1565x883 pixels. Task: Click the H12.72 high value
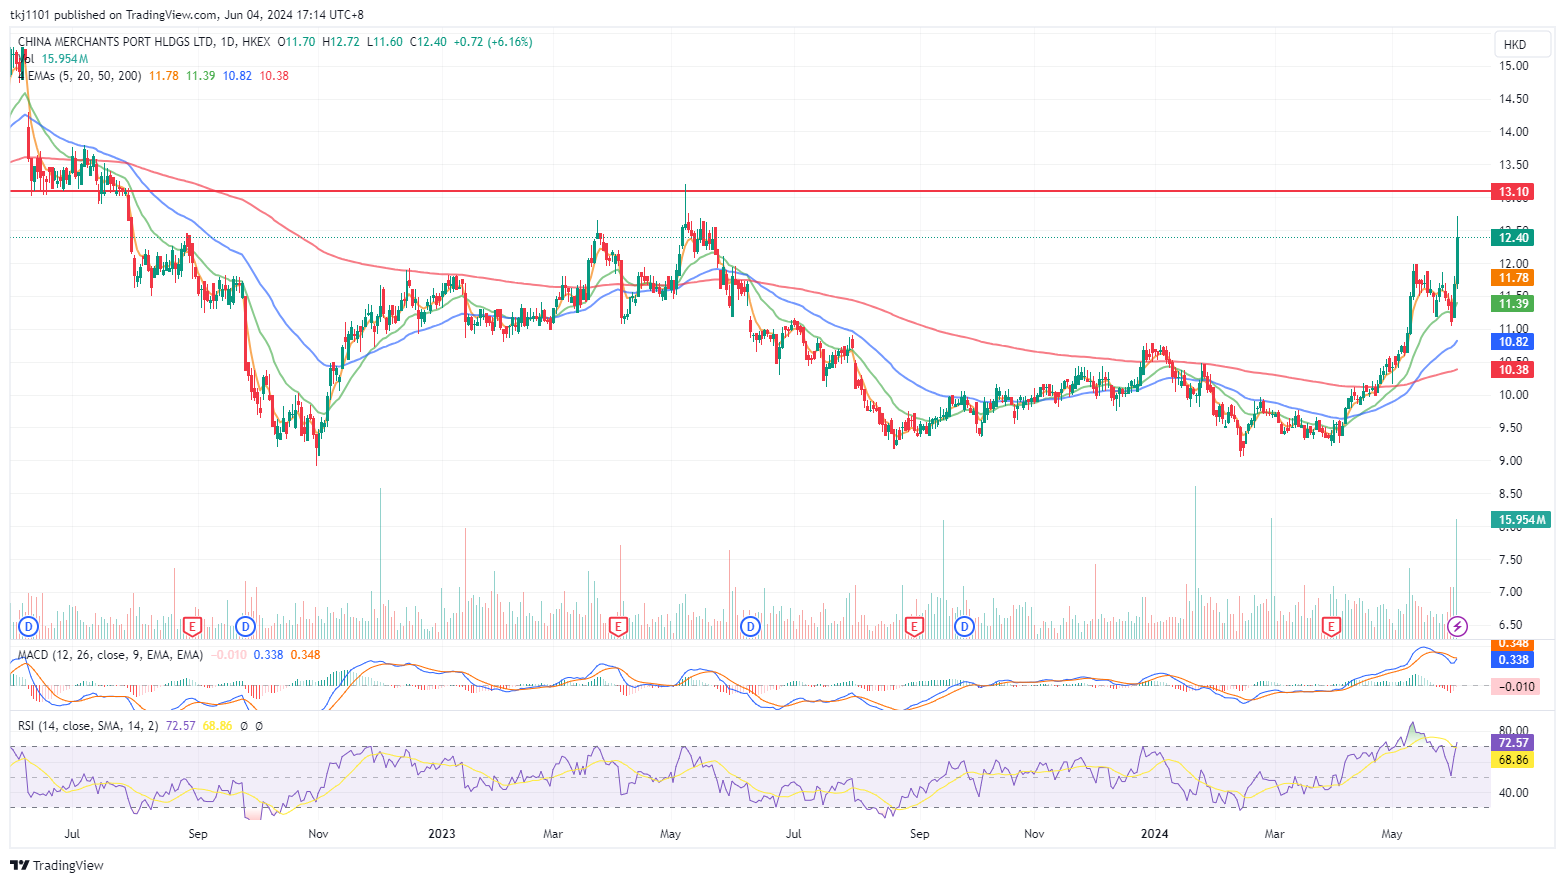pyautogui.click(x=341, y=42)
